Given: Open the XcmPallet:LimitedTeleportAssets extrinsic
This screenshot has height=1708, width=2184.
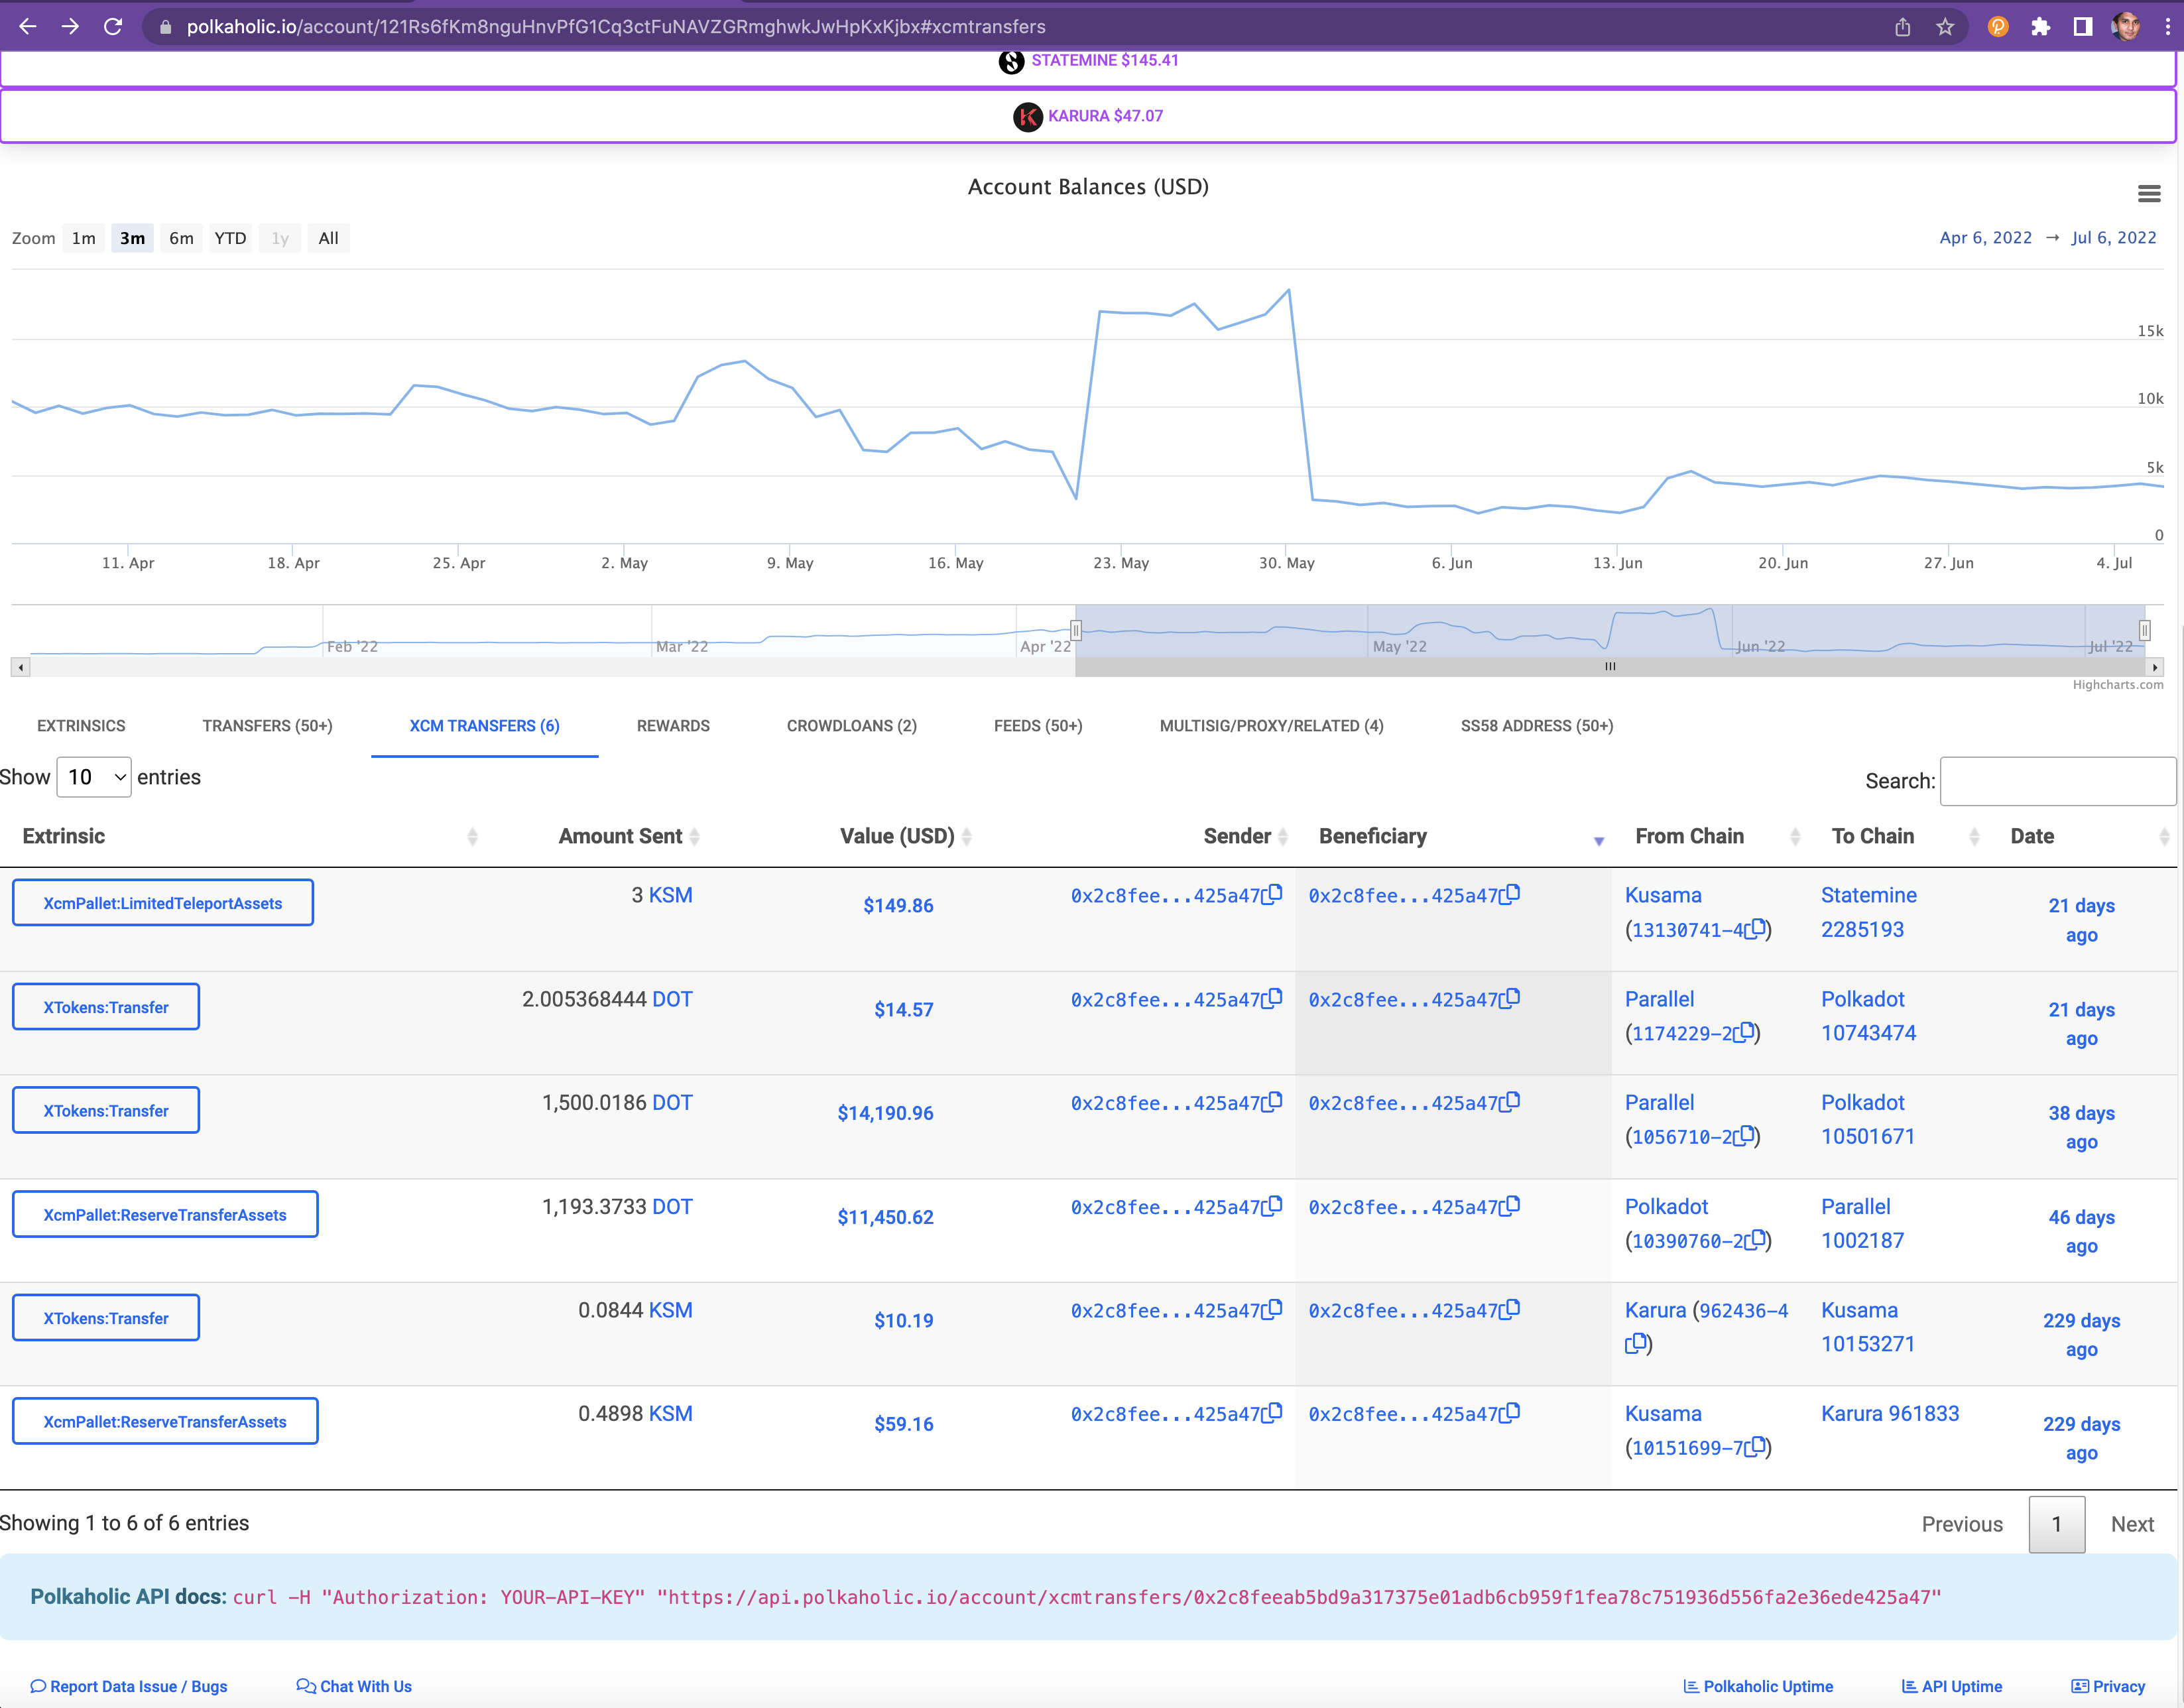Looking at the screenshot, I should 163,903.
